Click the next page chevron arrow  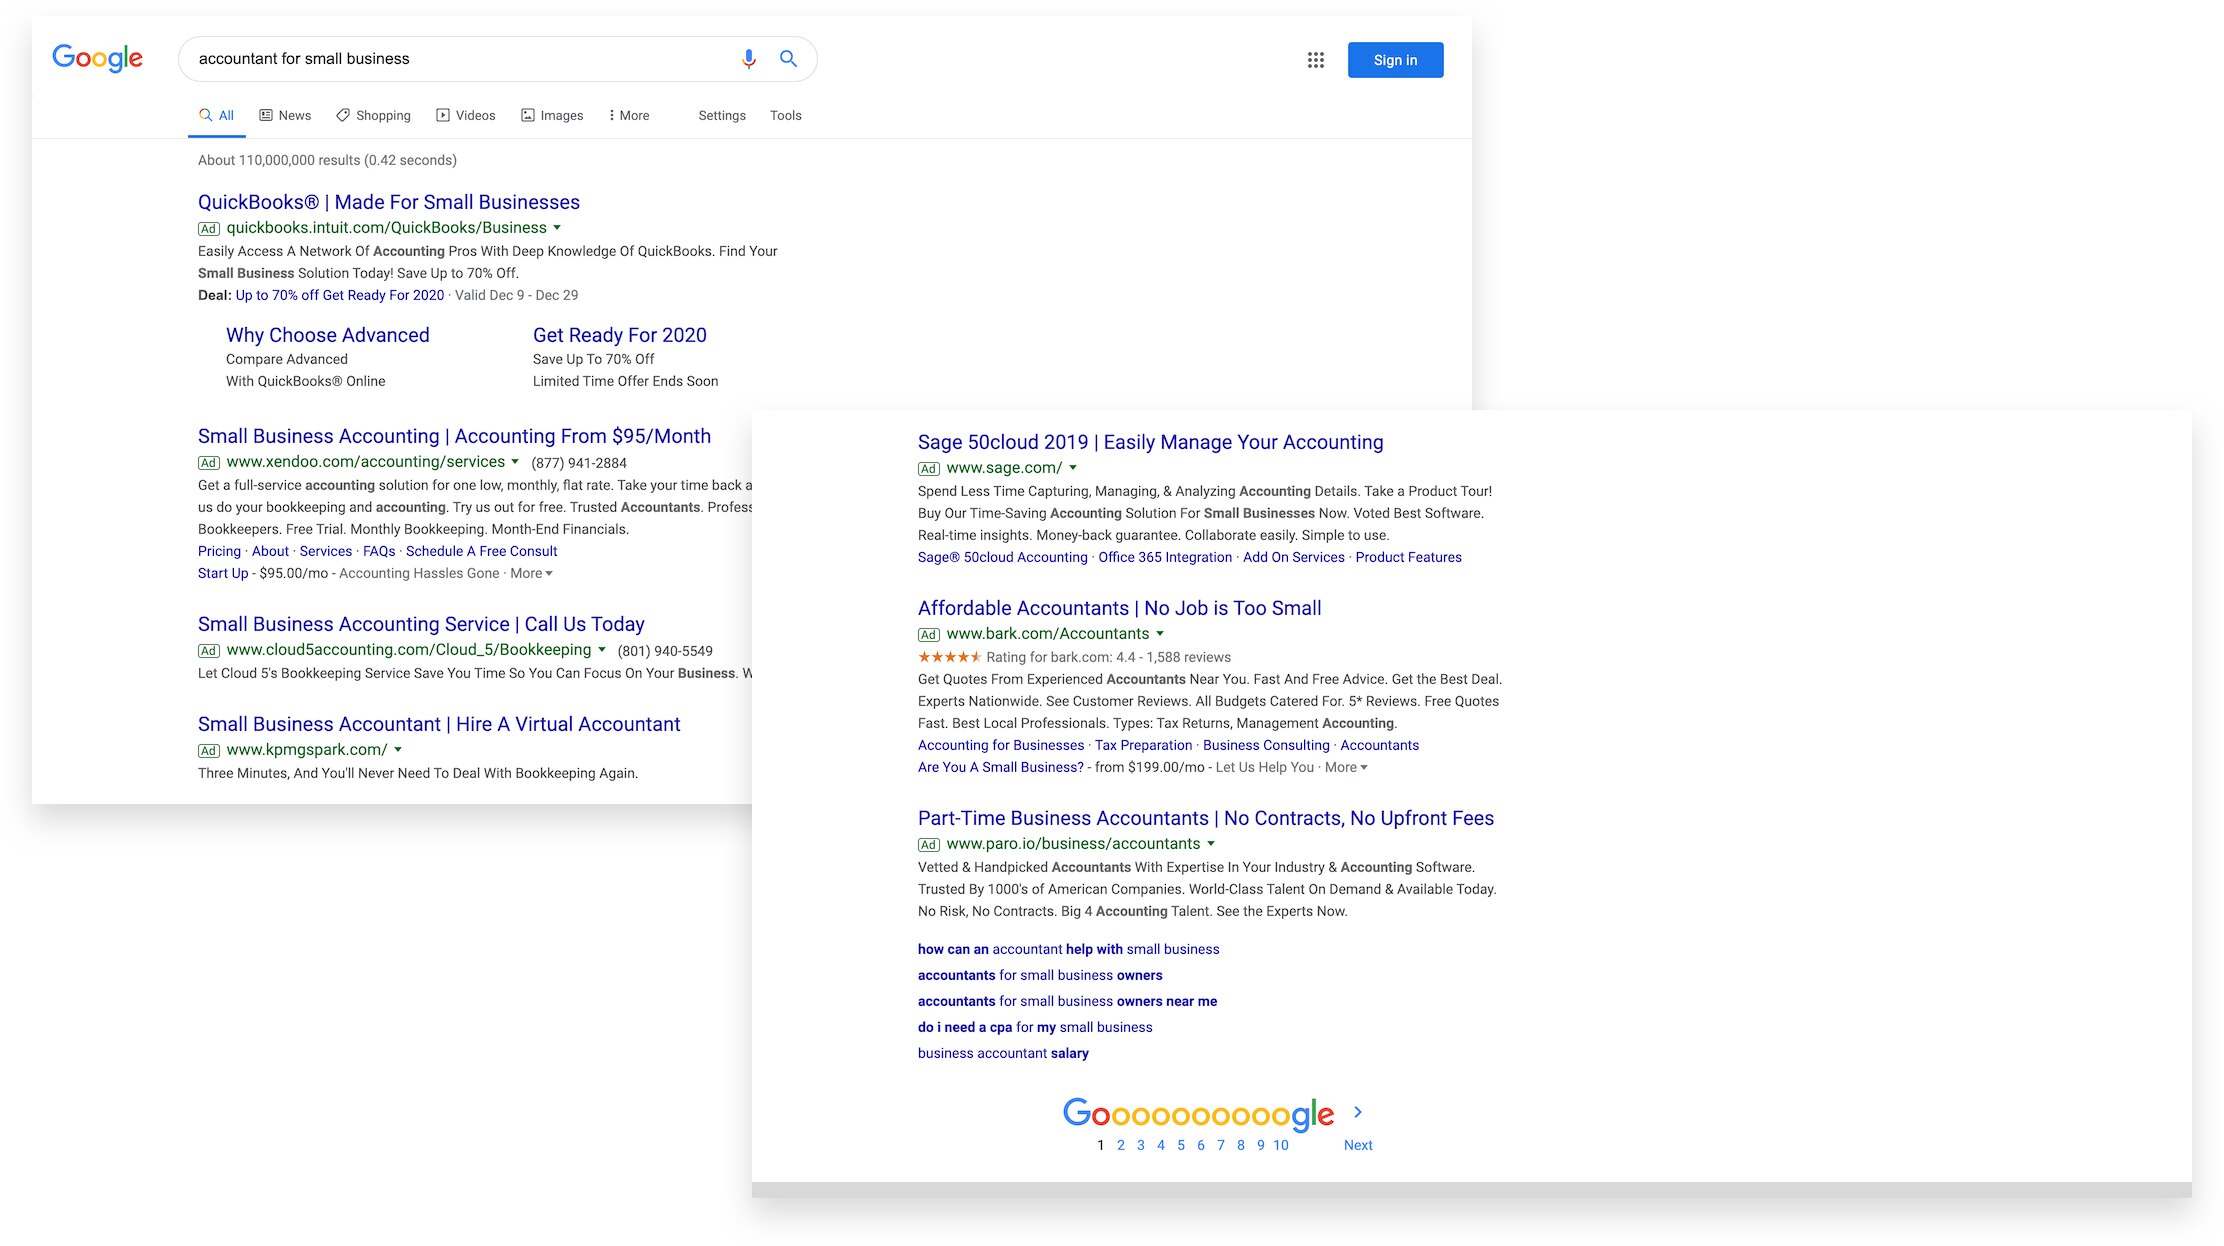pos(1357,1112)
